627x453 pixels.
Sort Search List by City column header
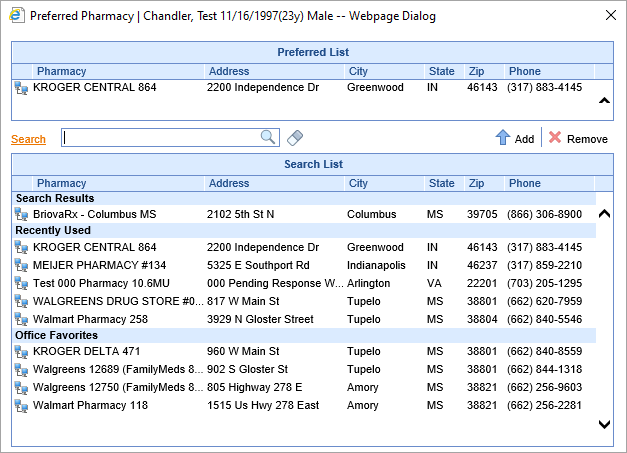[358, 183]
